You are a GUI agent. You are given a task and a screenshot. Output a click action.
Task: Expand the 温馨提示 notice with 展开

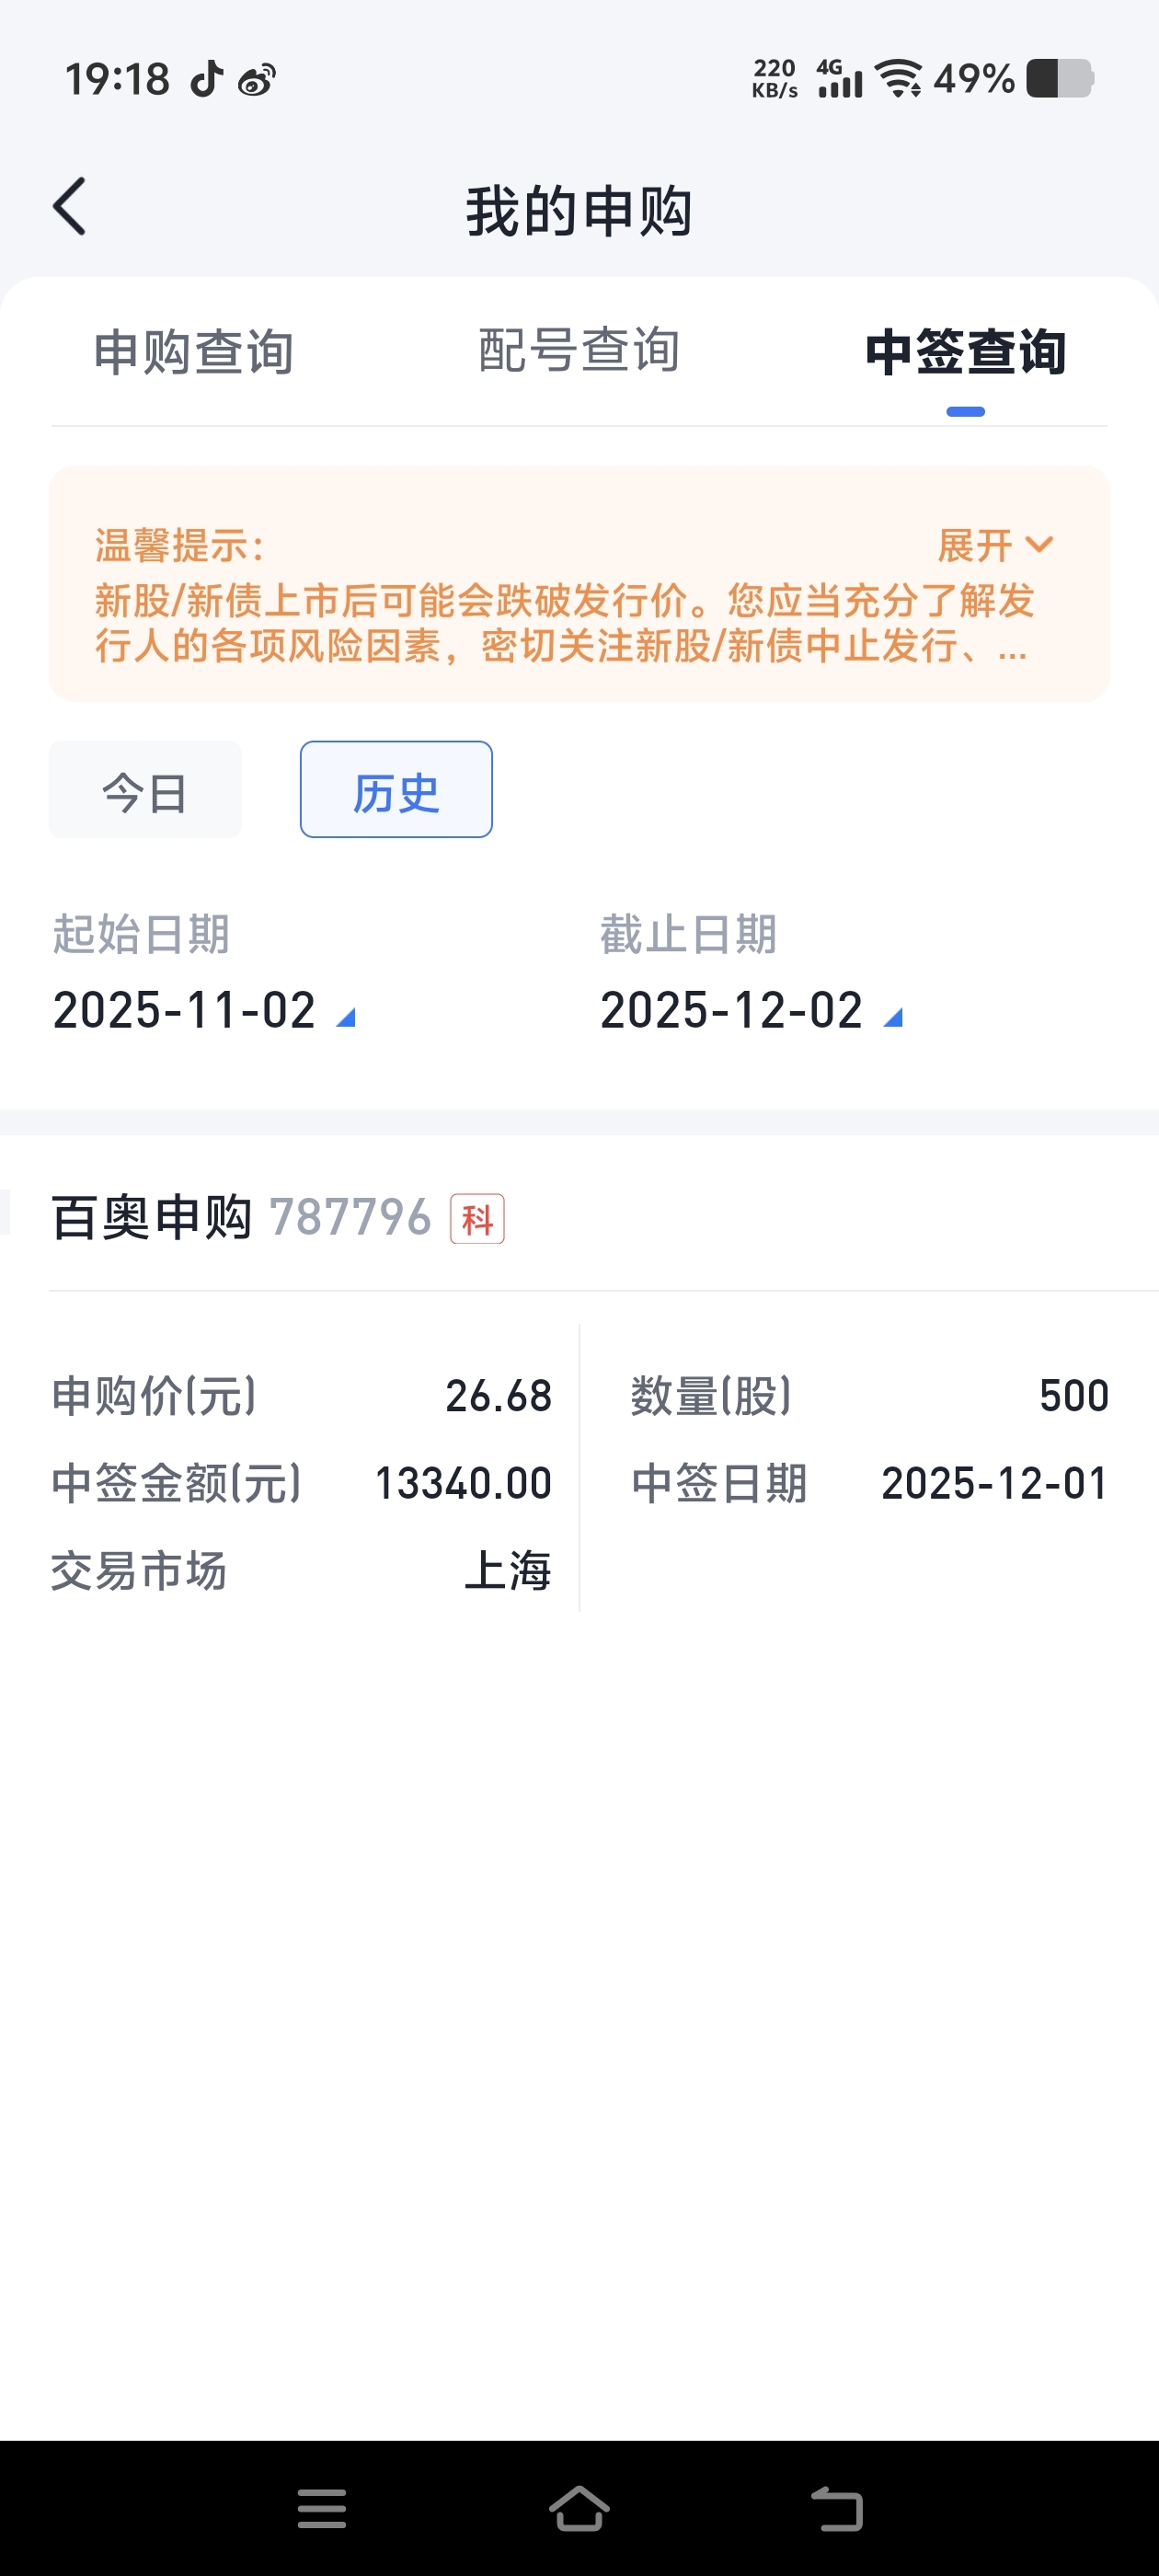coord(994,545)
